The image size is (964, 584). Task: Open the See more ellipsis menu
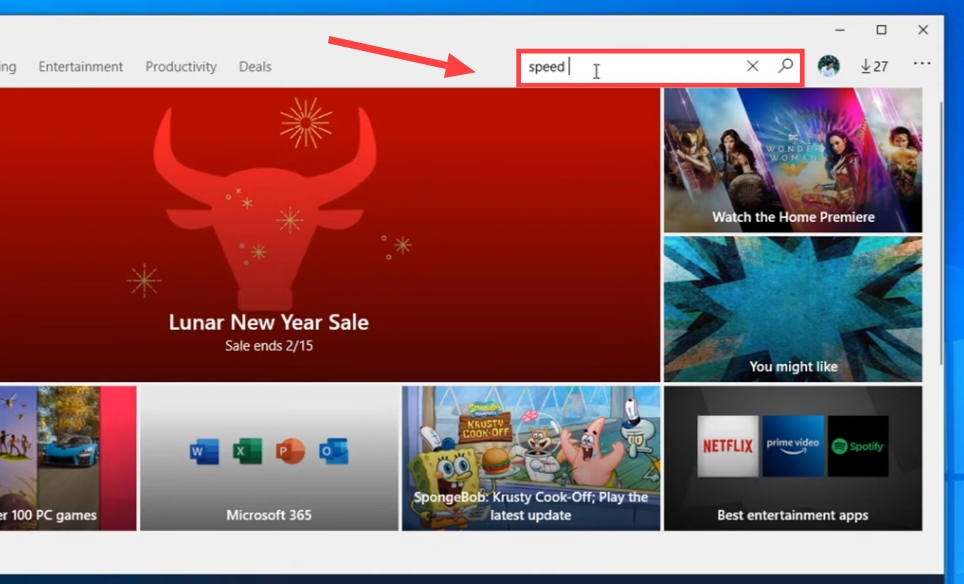pyautogui.click(x=922, y=63)
